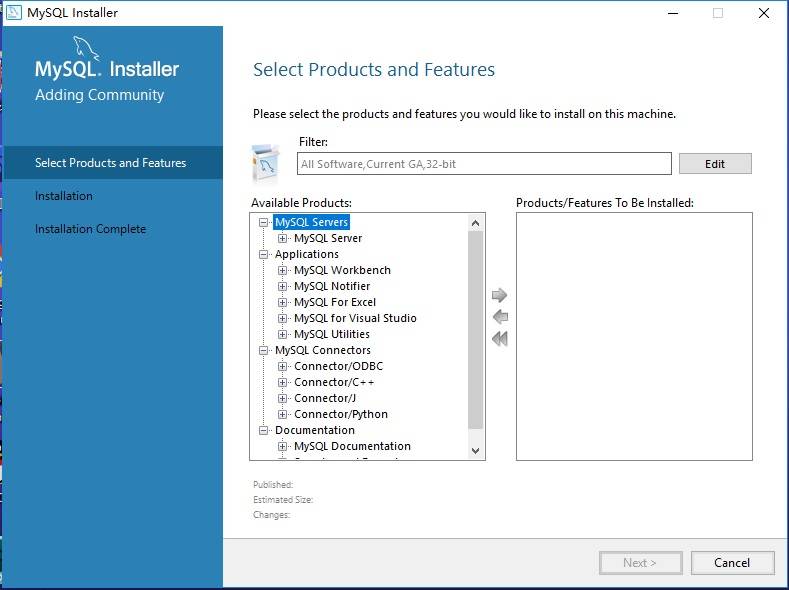
Task: Collapse the Documentation tree node
Action: point(263,431)
